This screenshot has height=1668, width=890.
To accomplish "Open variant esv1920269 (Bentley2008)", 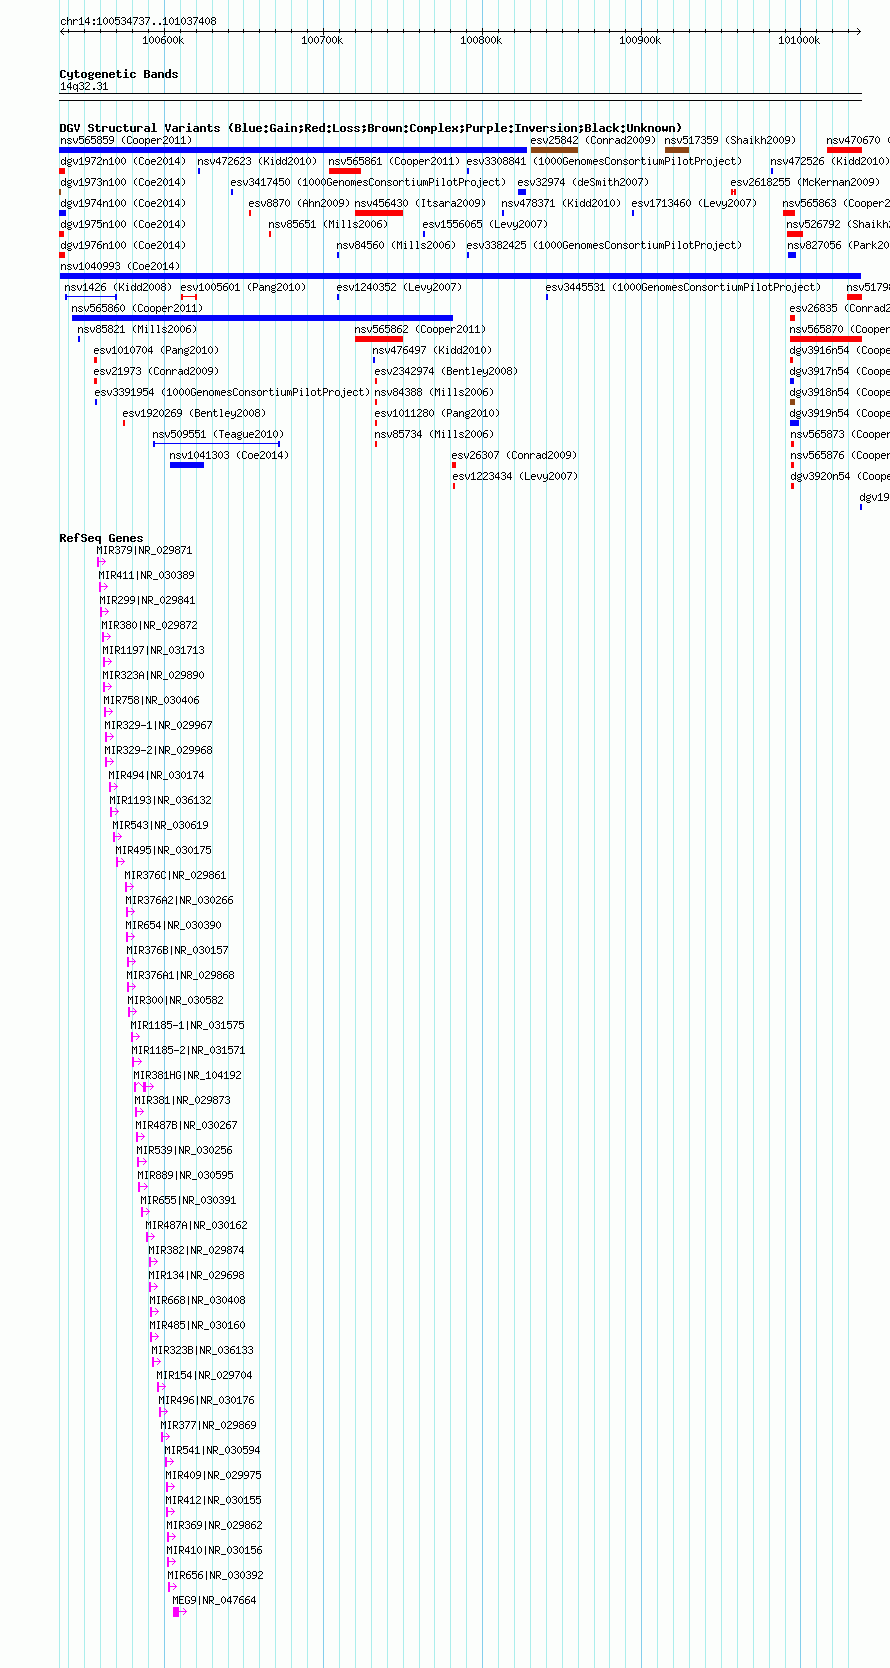I will pyautogui.click(x=194, y=413).
